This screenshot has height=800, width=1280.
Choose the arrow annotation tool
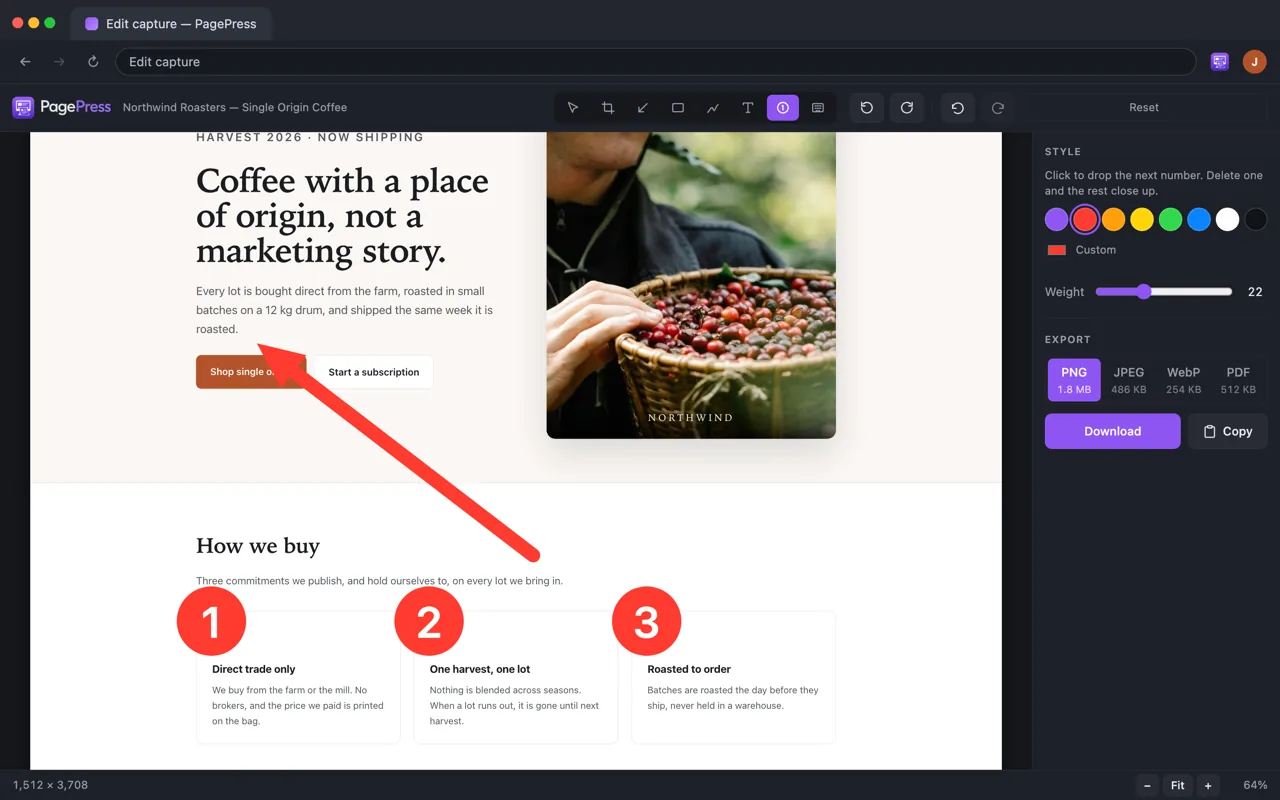pos(643,108)
